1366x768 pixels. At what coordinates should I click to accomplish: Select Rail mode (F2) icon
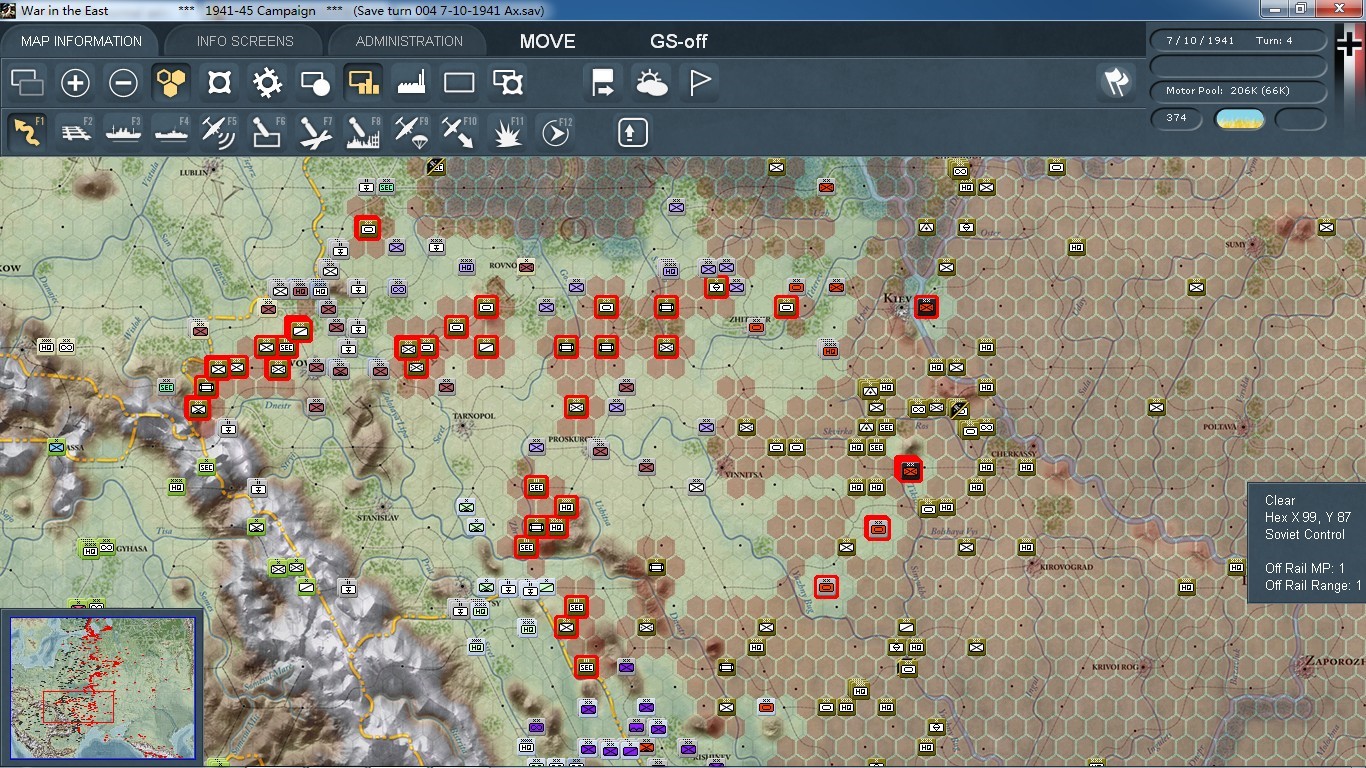76,132
